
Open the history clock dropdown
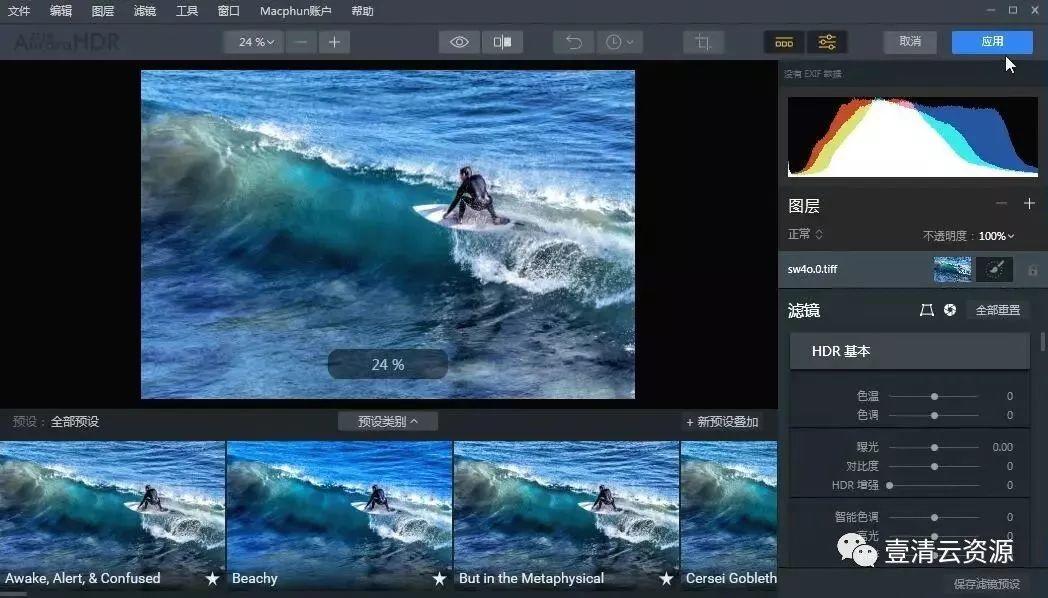click(x=619, y=42)
